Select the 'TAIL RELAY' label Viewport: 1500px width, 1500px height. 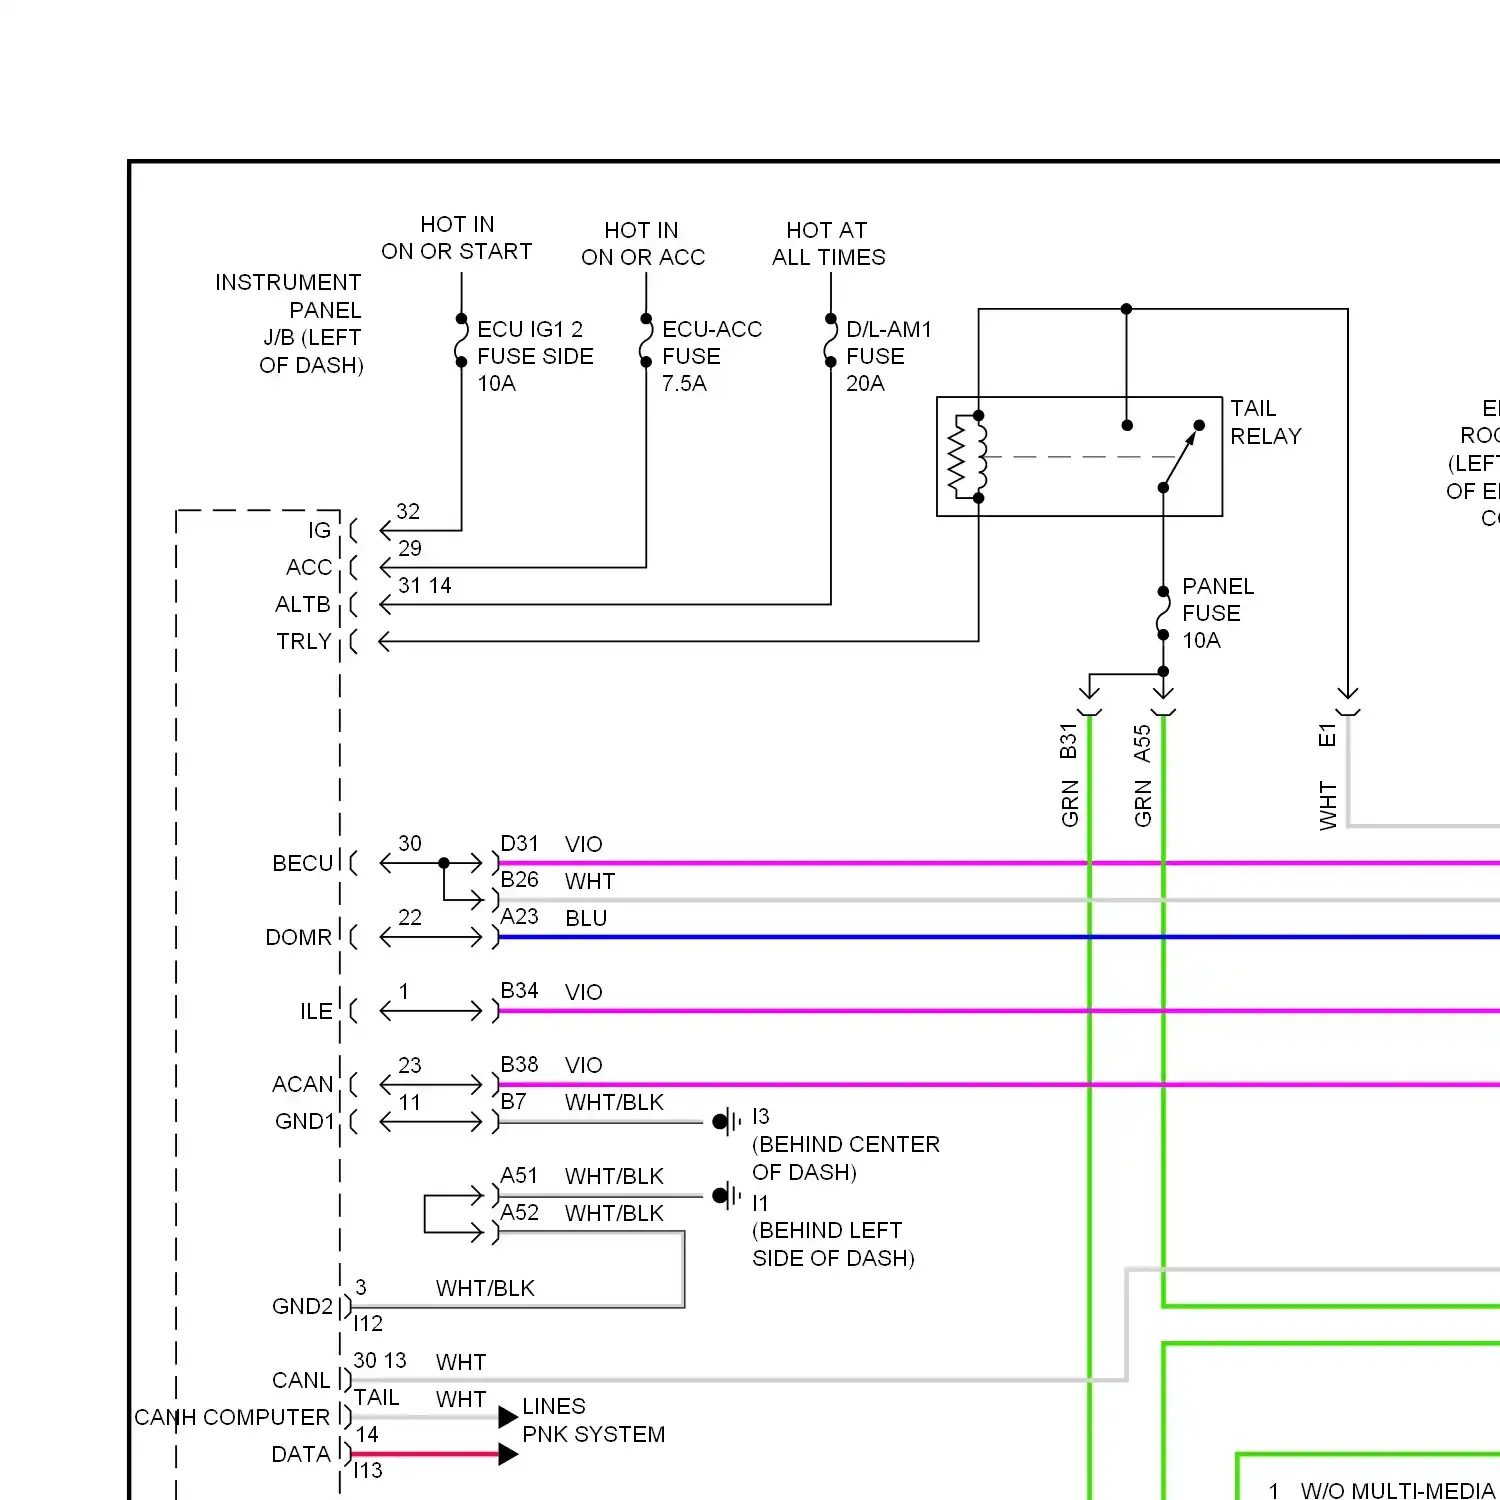(1266, 422)
